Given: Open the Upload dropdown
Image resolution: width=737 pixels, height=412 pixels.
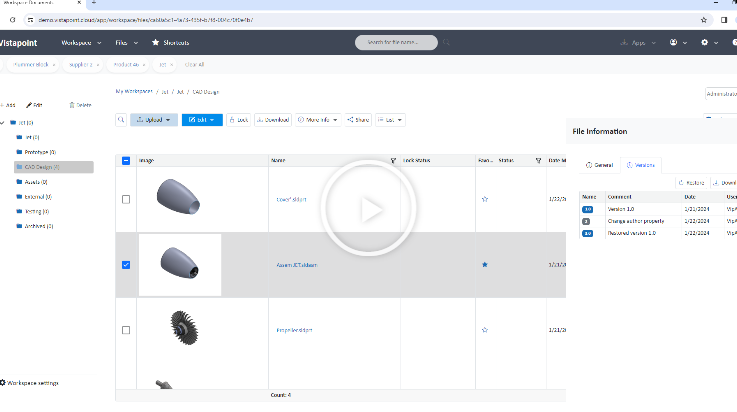Looking at the screenshot, I should click(154, 119).
